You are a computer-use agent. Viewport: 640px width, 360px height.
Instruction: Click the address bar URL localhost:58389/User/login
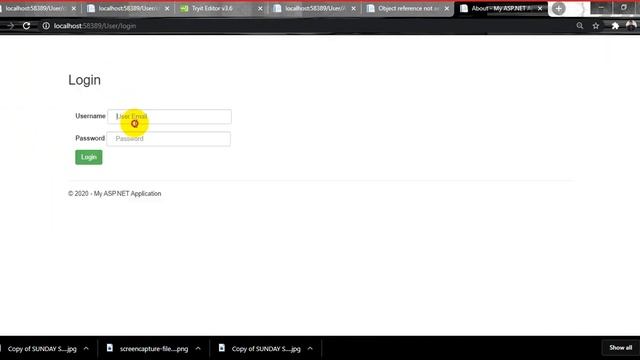point(95,26)
